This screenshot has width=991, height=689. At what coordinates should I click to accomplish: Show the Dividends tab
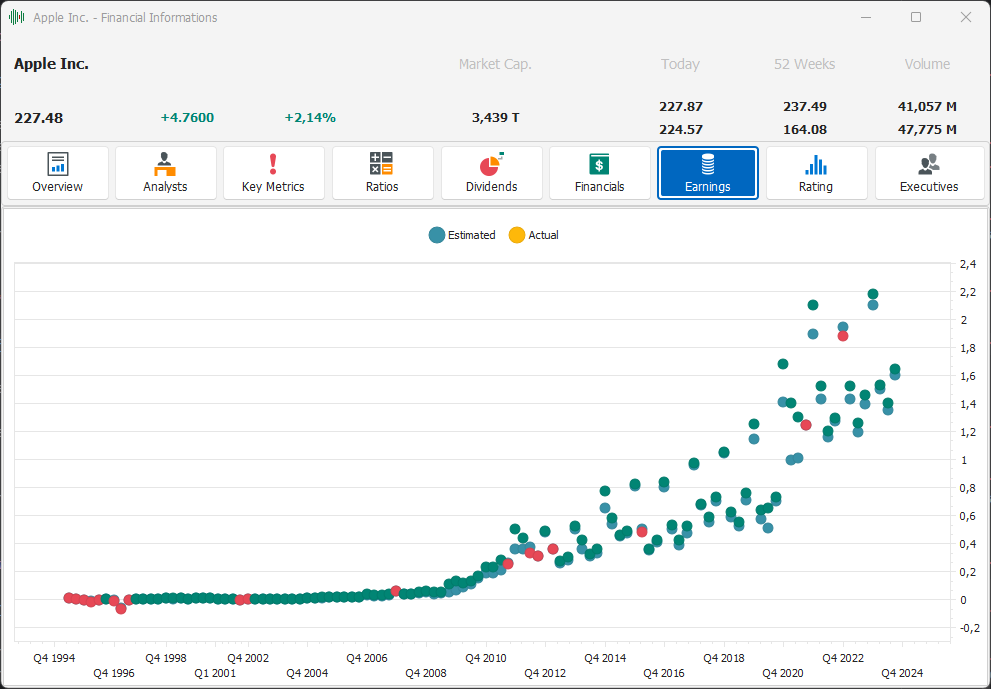click(492, 173)
